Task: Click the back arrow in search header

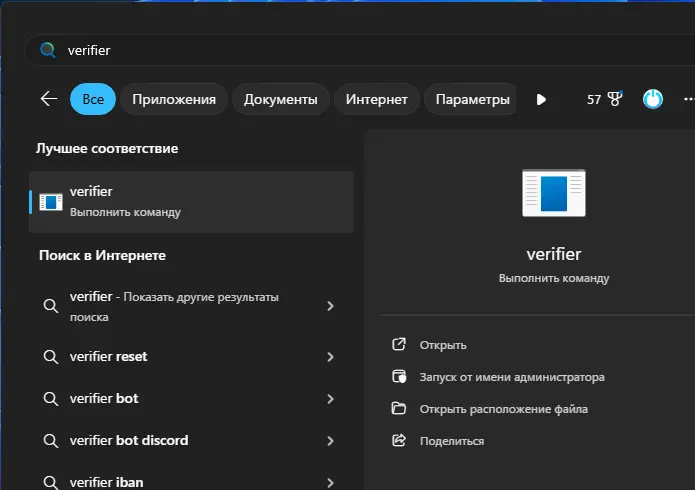Action: coord(48,99)
